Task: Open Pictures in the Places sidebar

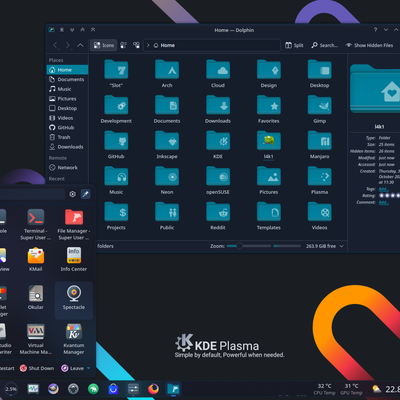Action: pos(67,99)
